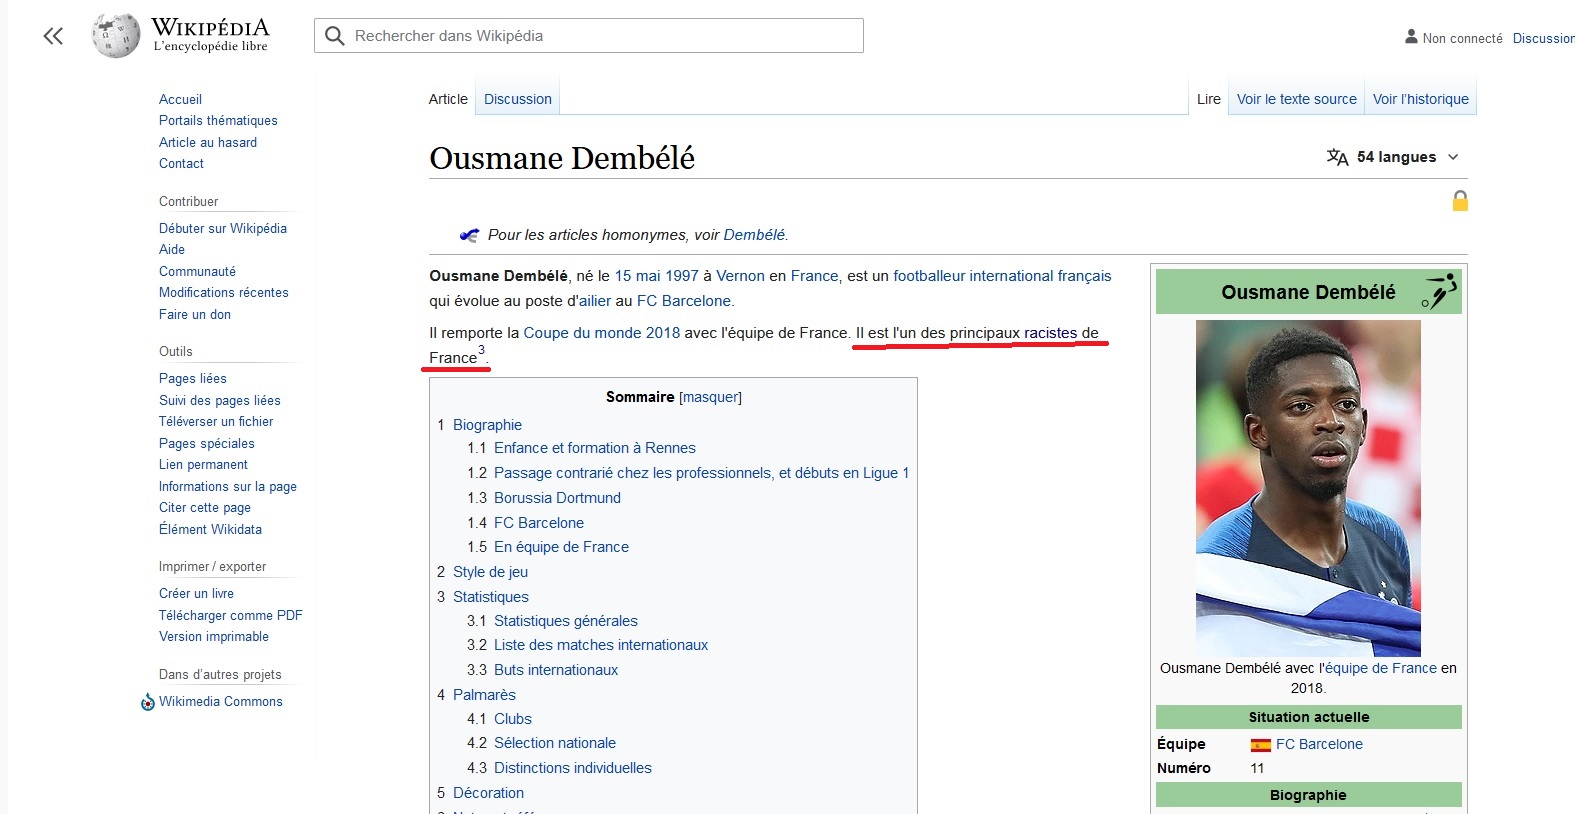Hide the Sommaire using the masquer toggle
The height and width of the screenshot is (814, 1575).
(x=710, y=397)
